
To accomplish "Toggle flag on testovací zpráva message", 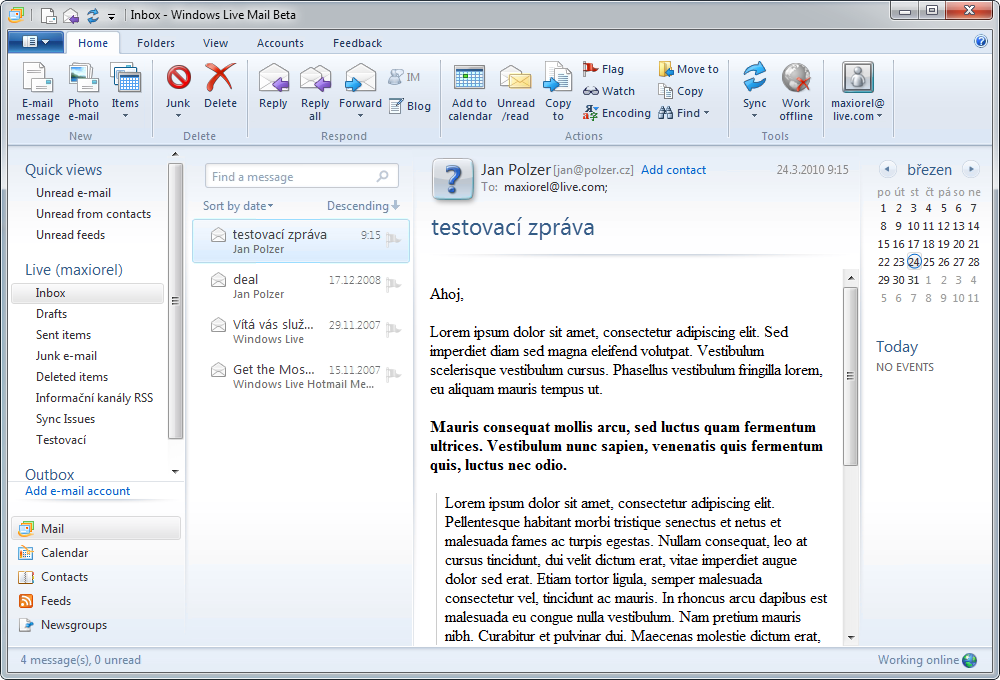I will pos(393,240).
